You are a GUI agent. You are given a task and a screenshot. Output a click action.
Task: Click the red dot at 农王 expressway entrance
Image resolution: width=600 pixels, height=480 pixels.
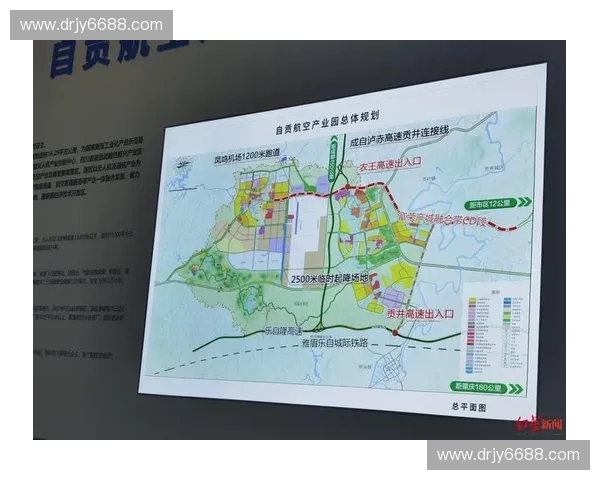point(347,187)
